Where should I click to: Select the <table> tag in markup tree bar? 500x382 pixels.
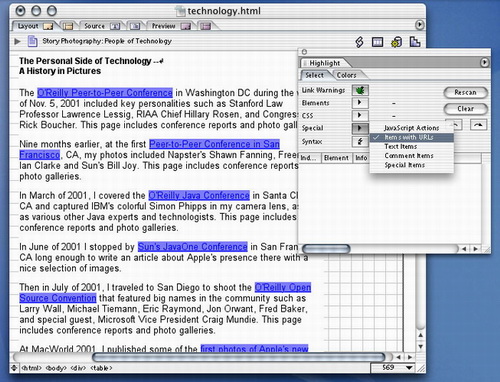tap(101, 368)
